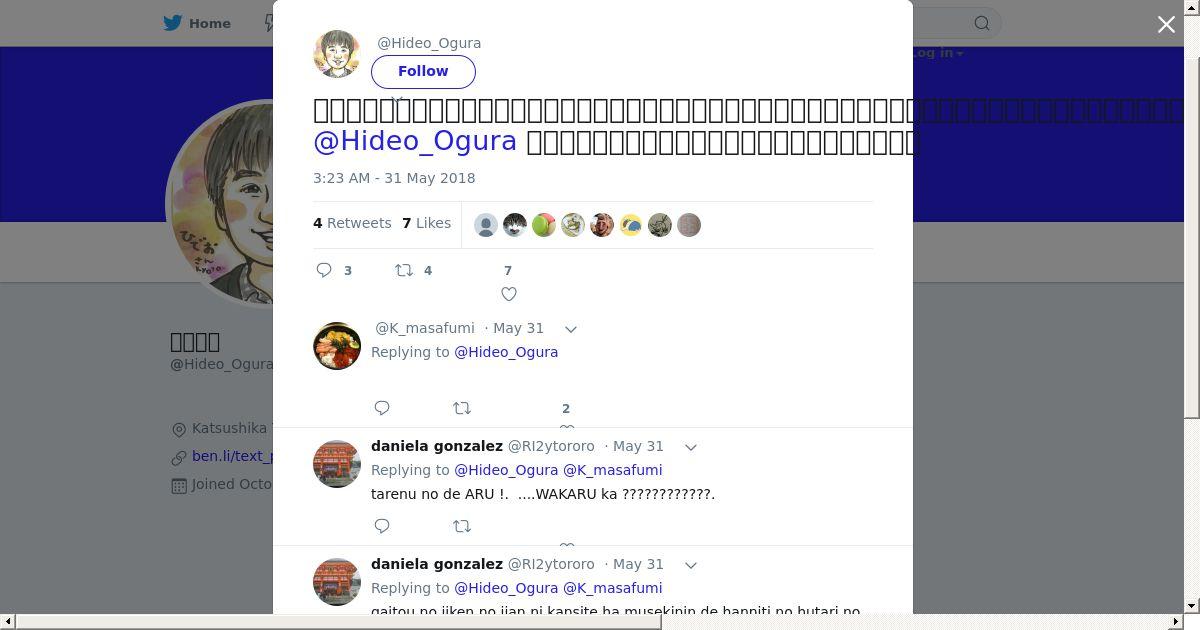Like the main tweet via heart icon

(509, 294)
